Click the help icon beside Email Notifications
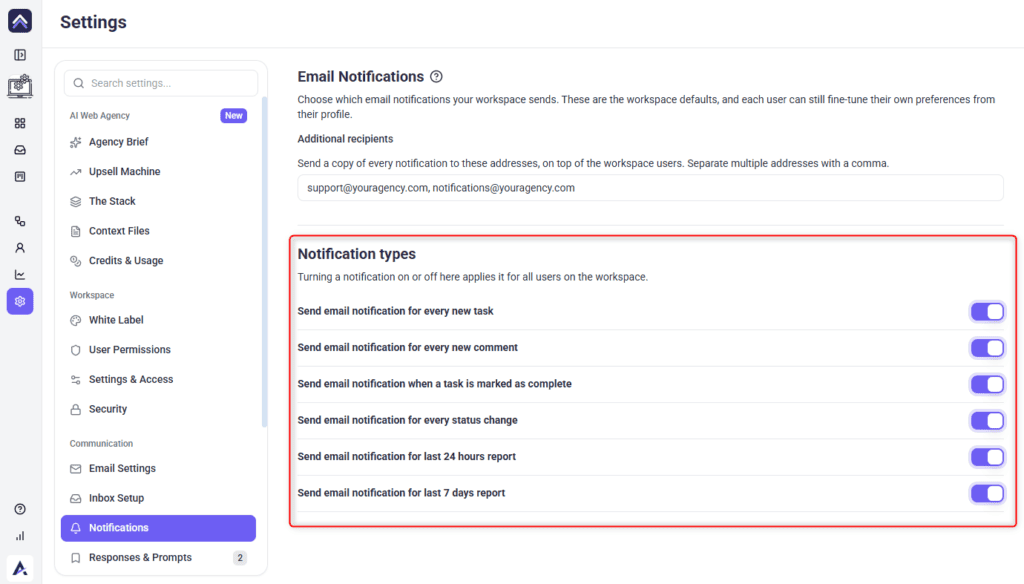This screenshot has width=1024, height=584. [x=436, y=76]
